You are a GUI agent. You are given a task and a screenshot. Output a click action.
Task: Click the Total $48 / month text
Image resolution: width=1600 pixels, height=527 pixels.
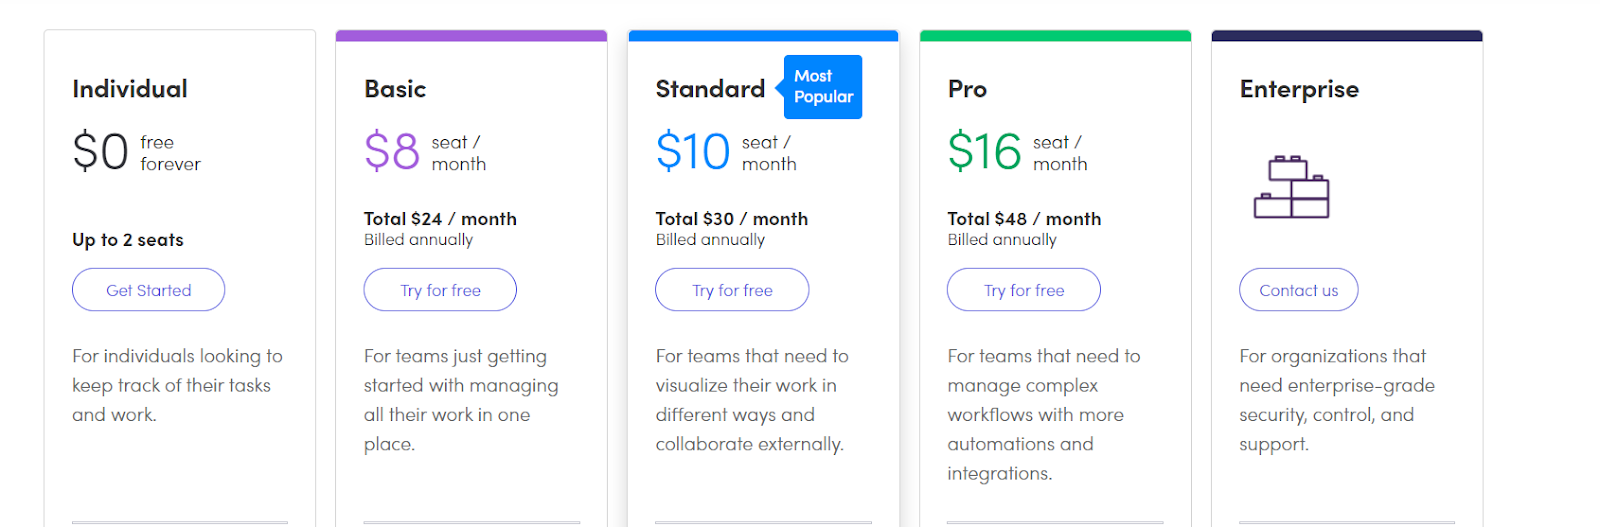[1024, 219]
